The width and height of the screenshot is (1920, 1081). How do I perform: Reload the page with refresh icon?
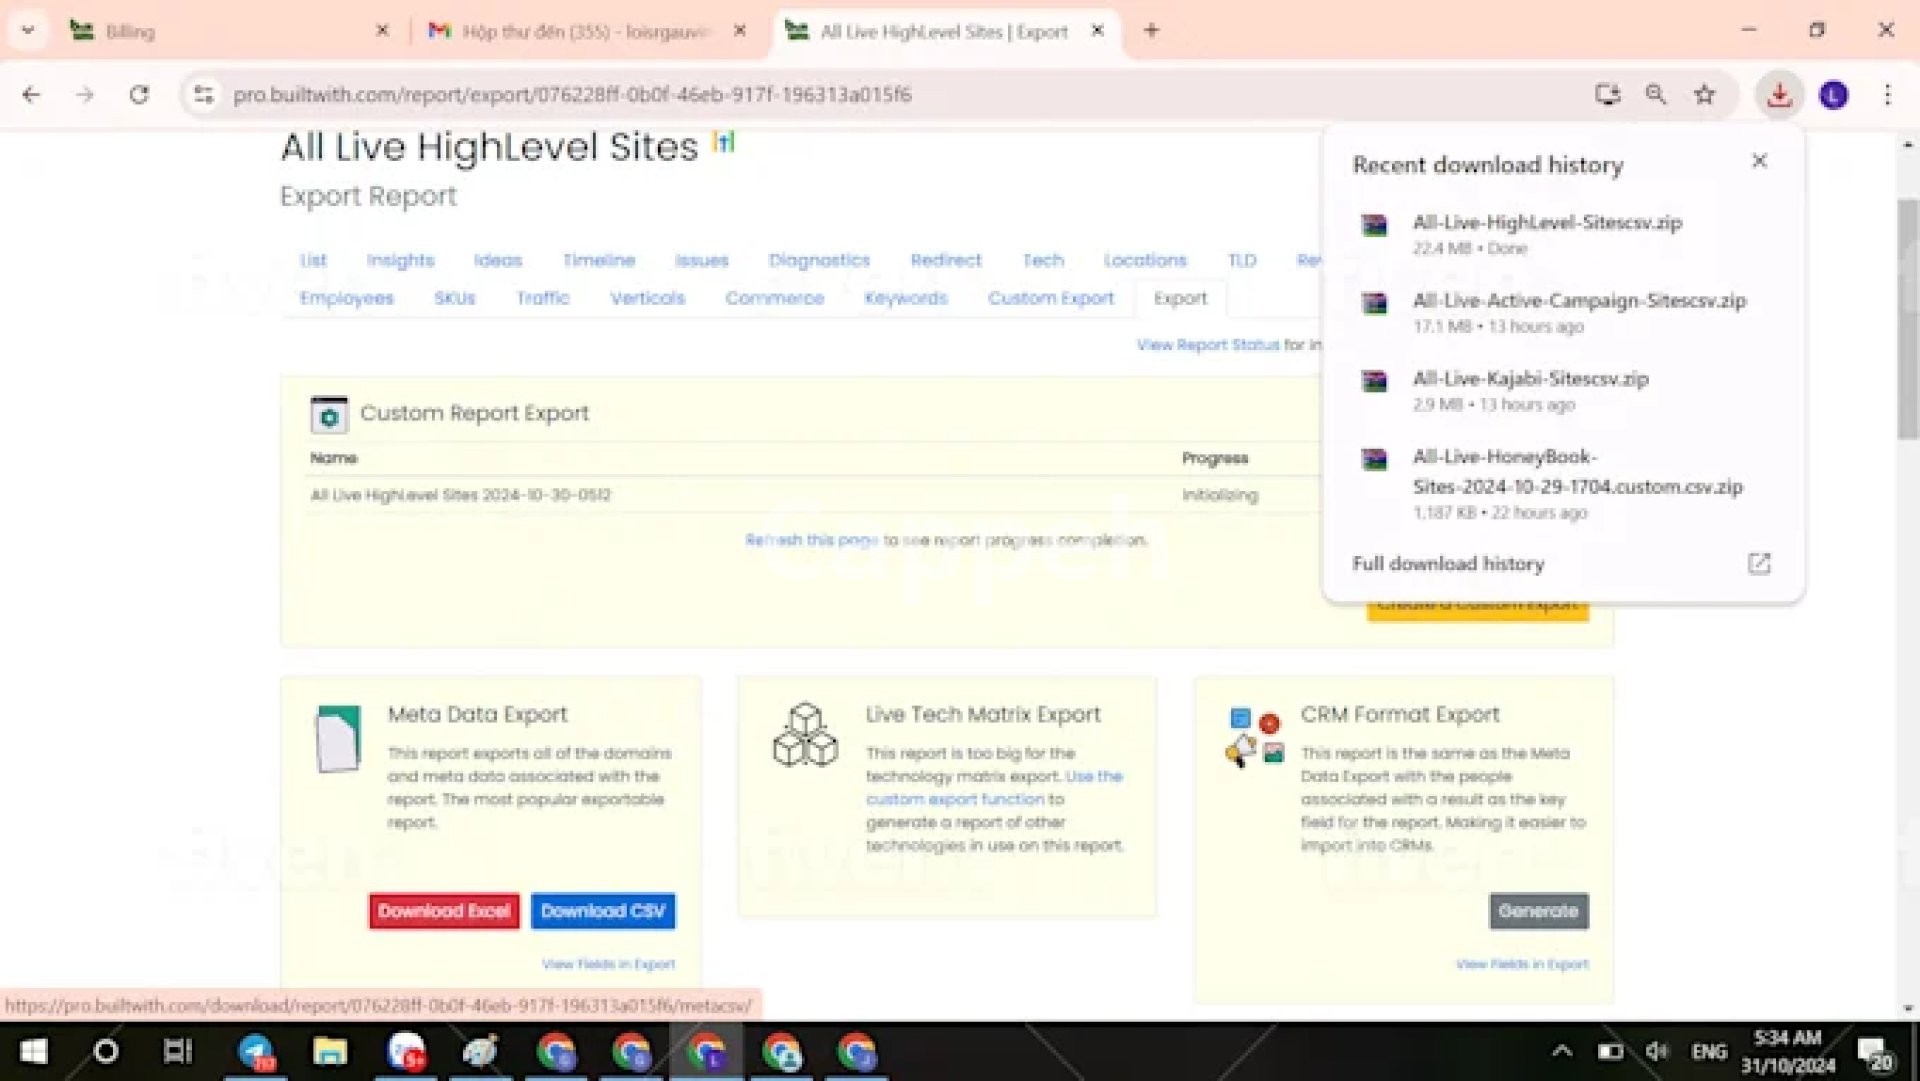pos(139,95)
